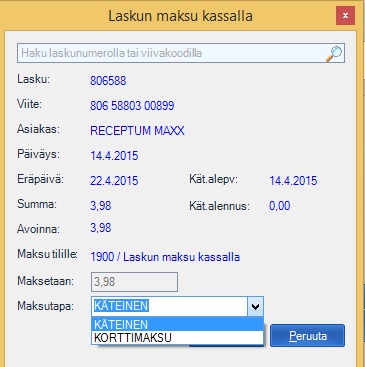Viewport: 365px width, 367px height.
Task: Click the Maksutapa: label
Action: click(x=46, y=306)
